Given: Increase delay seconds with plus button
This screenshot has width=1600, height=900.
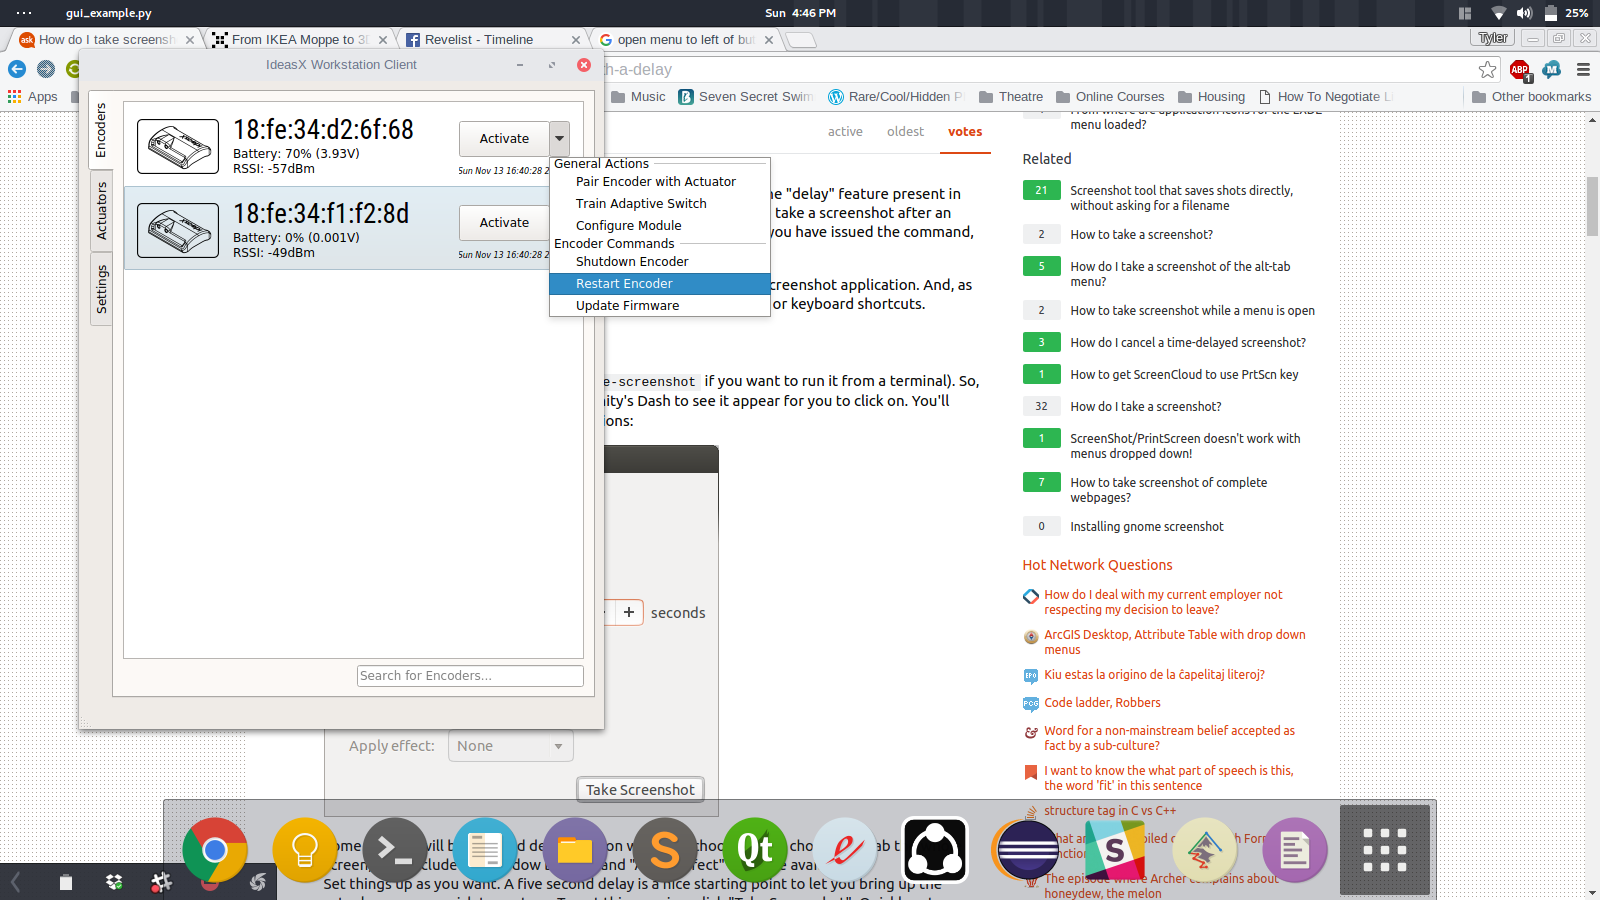Looking at the screenshot, I should point(628,612).
